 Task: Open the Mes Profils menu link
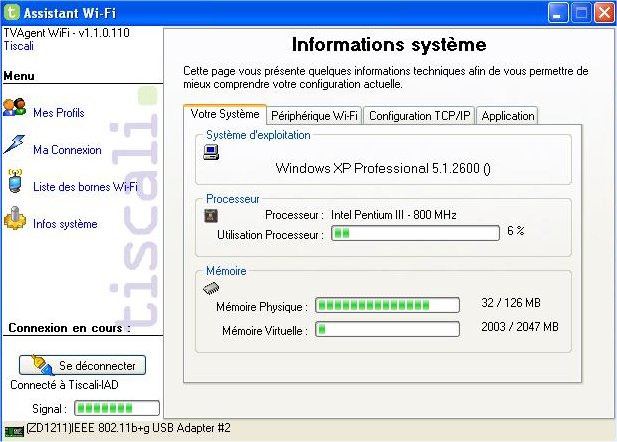click(x=59, y=113)
